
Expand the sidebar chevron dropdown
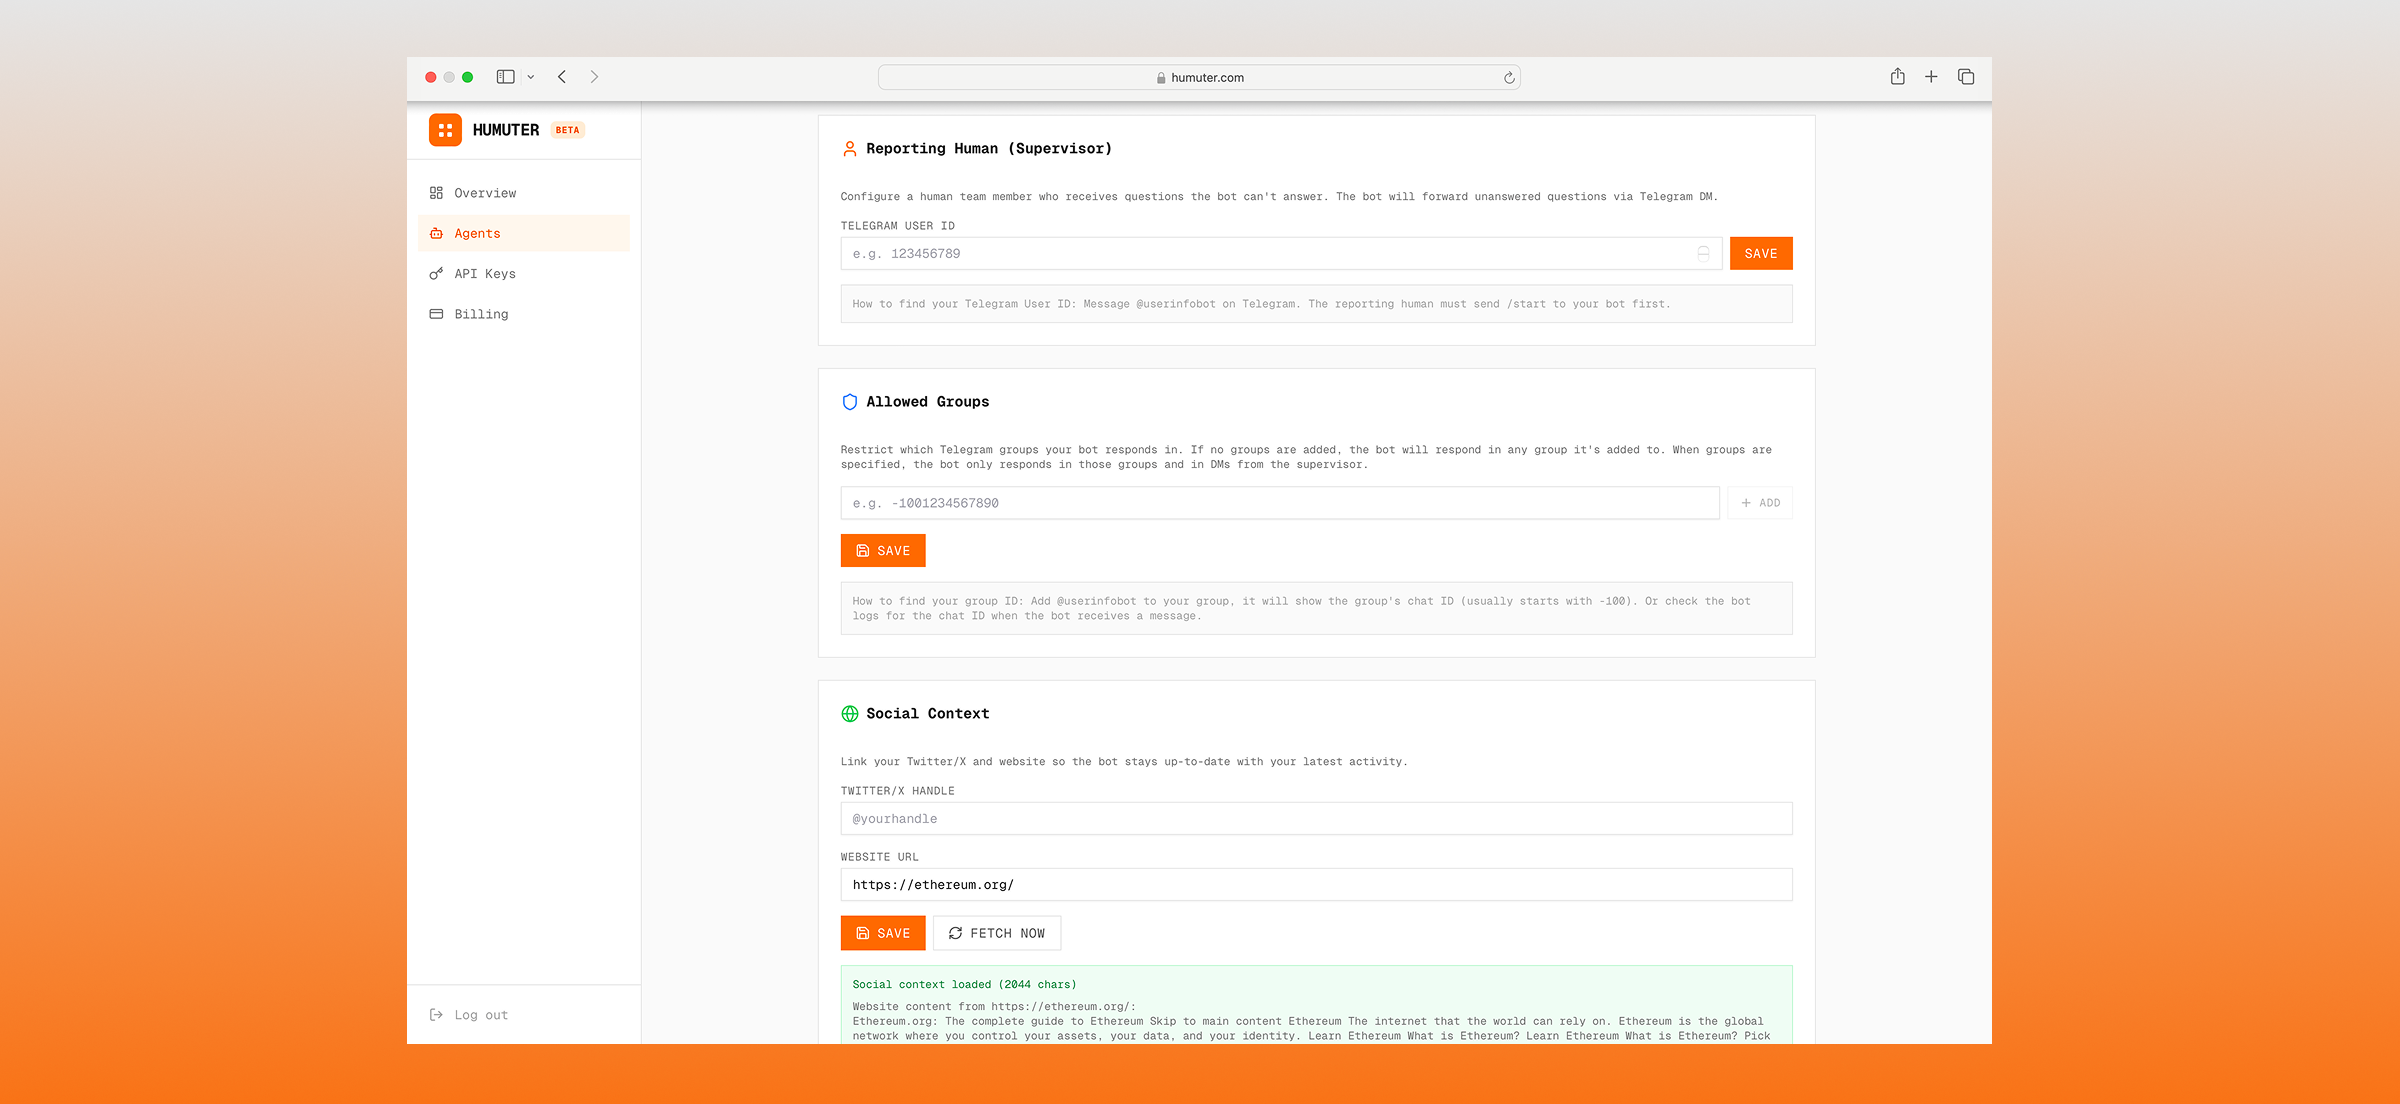[531, 77]
